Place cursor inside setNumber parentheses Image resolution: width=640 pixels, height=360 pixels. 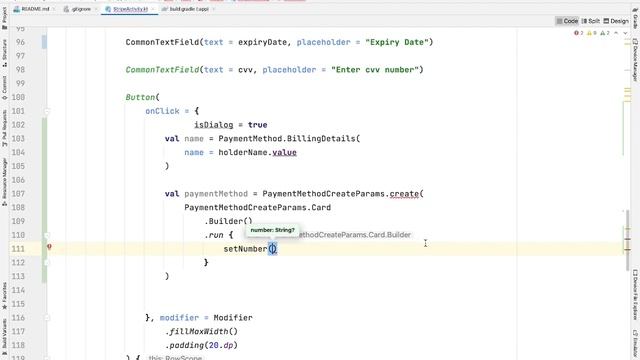pyautogui.click(x=272, y=249)
